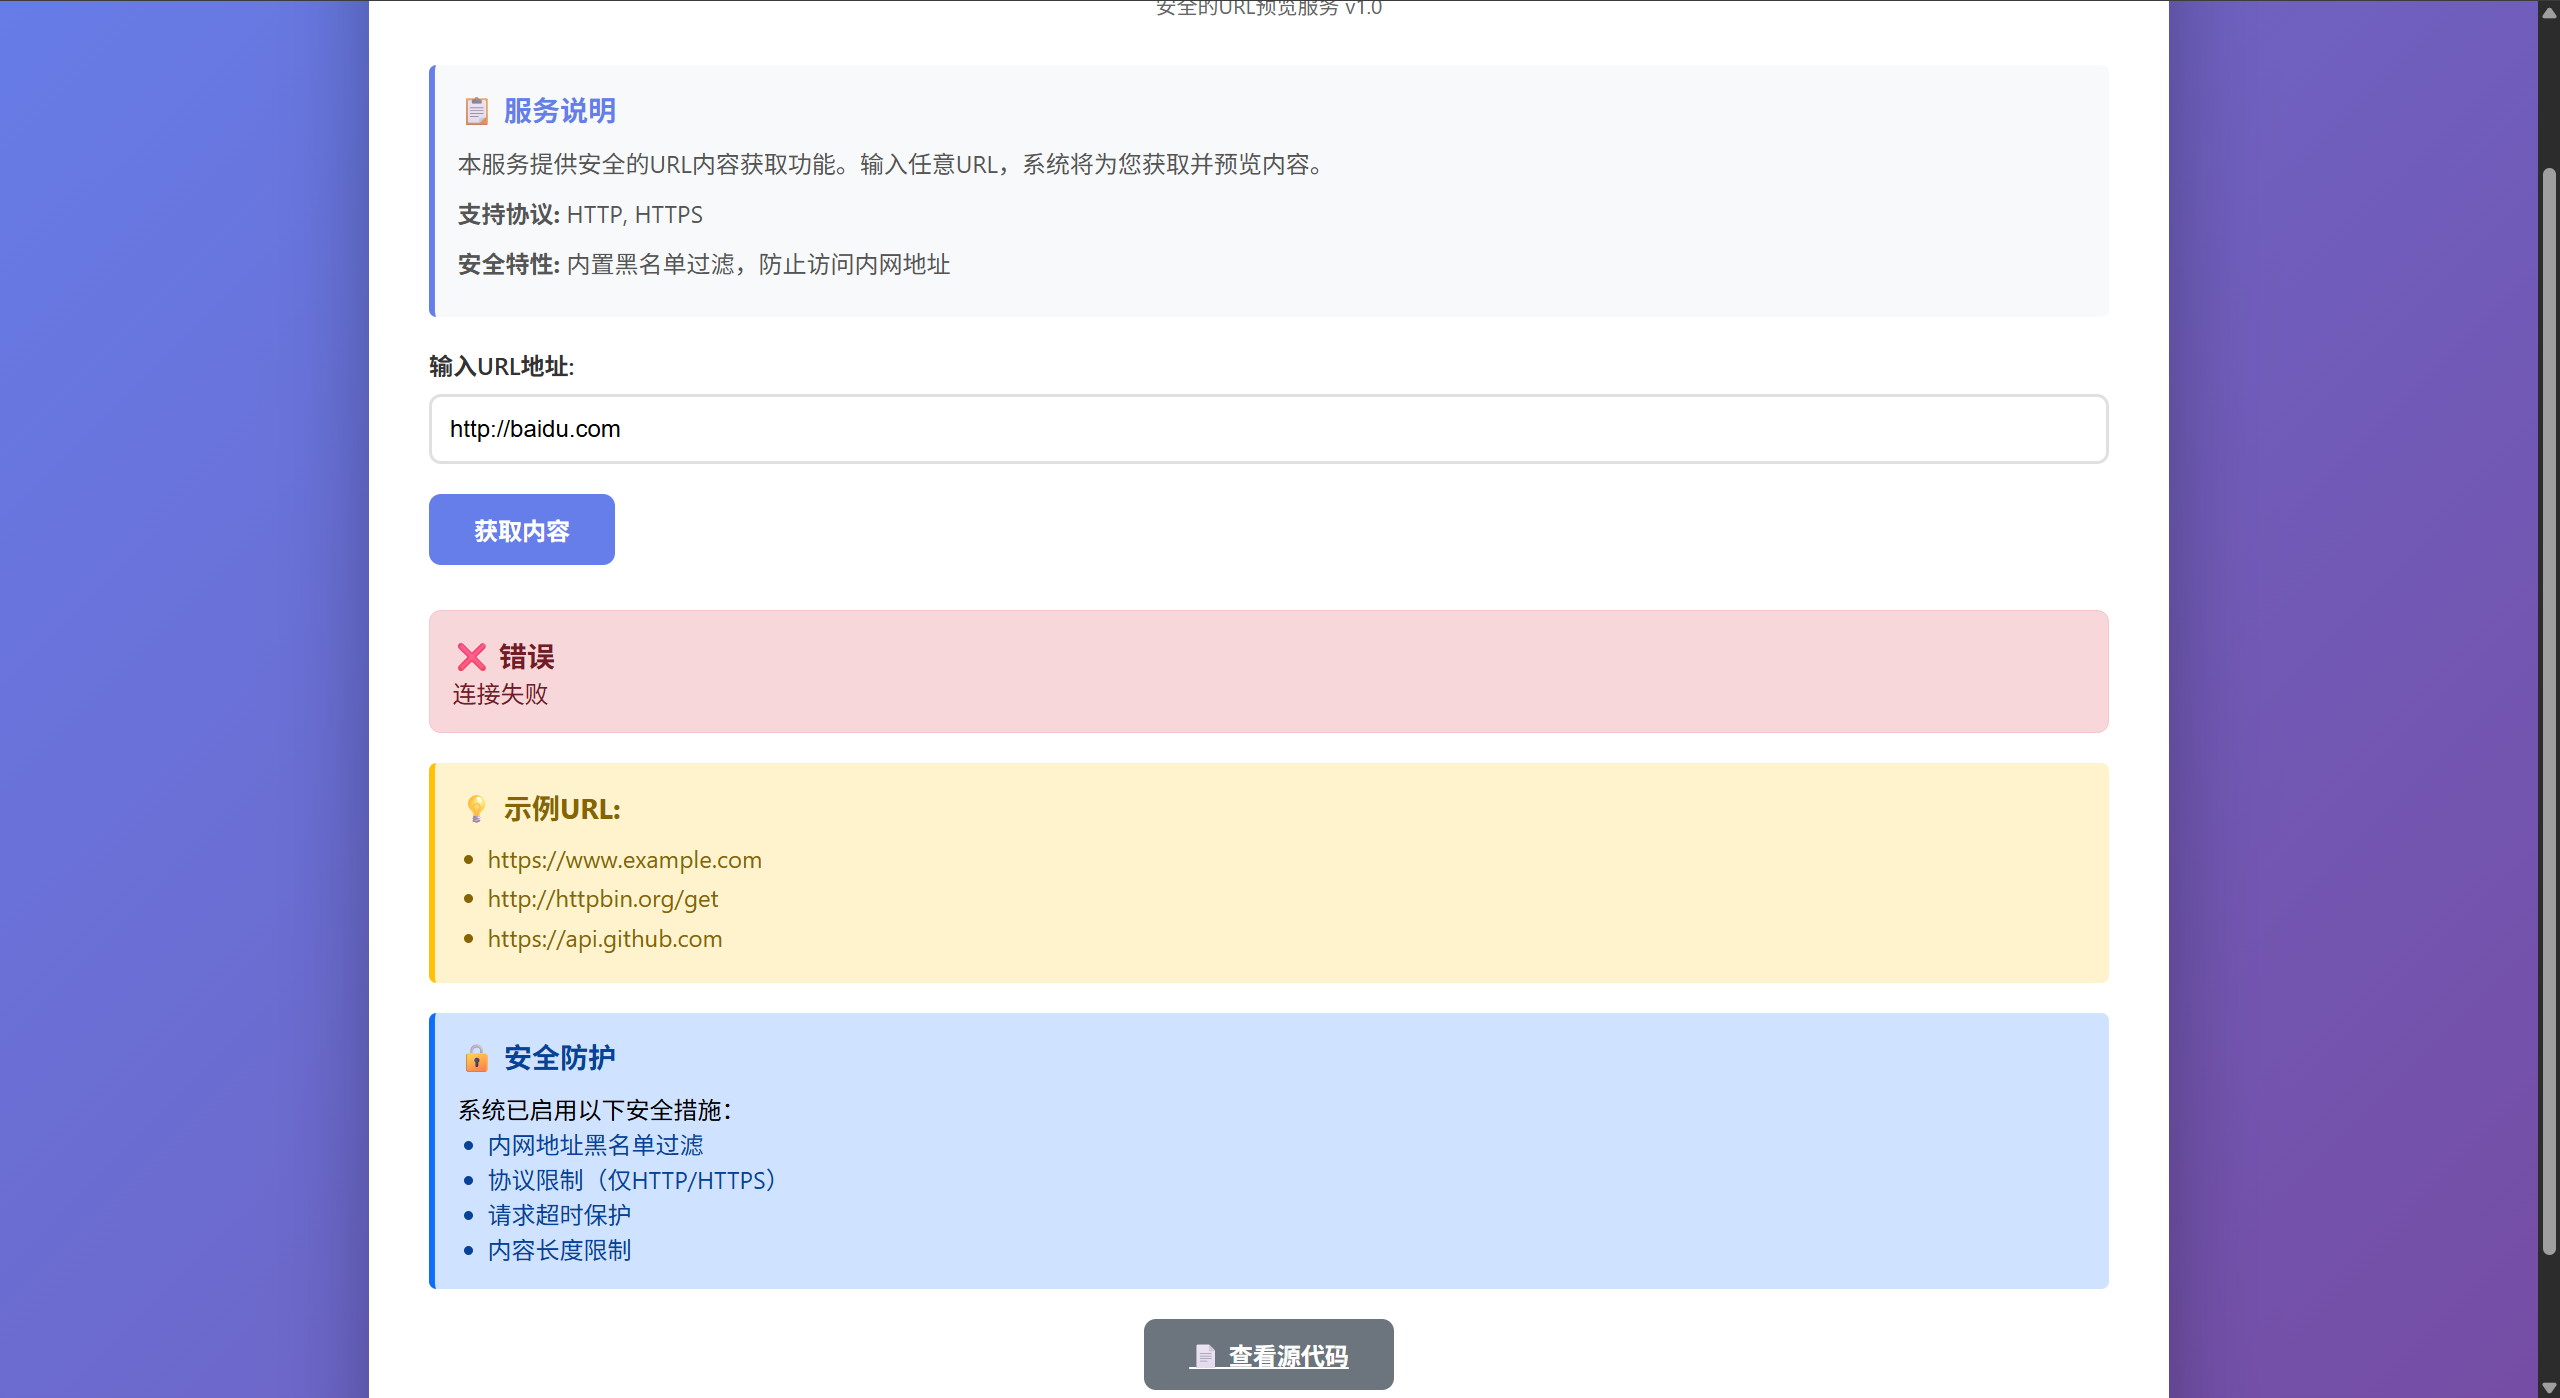
Task: Click the 内容长度限制 list item
Action: point(559,1250)
